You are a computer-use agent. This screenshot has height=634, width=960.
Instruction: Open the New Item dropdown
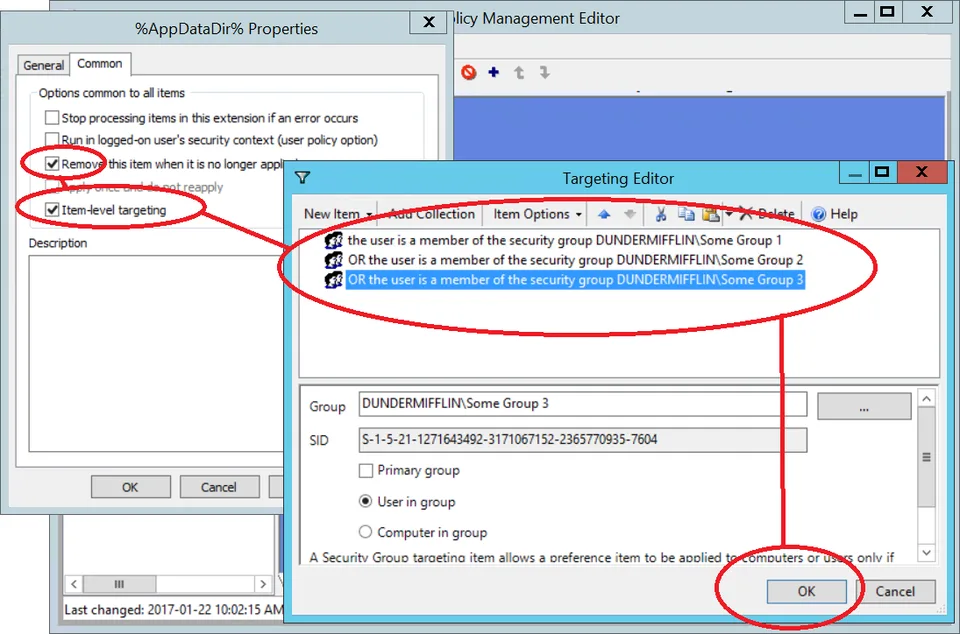[338, 214]
